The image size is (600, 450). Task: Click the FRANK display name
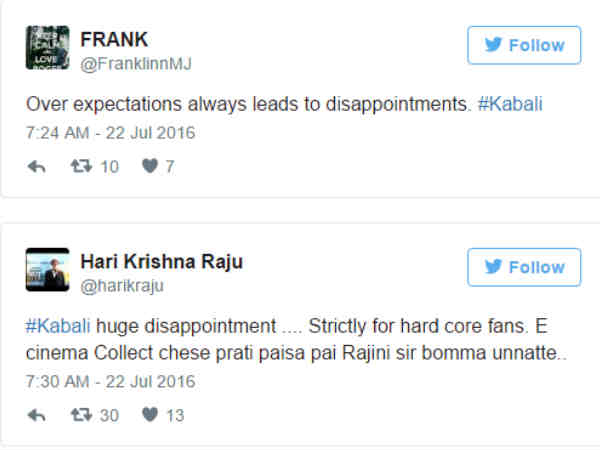point(113,40)
